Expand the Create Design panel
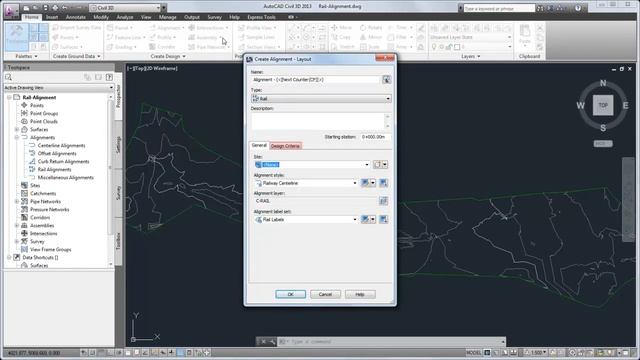This screenshot has width=640, height=360. 168,56
